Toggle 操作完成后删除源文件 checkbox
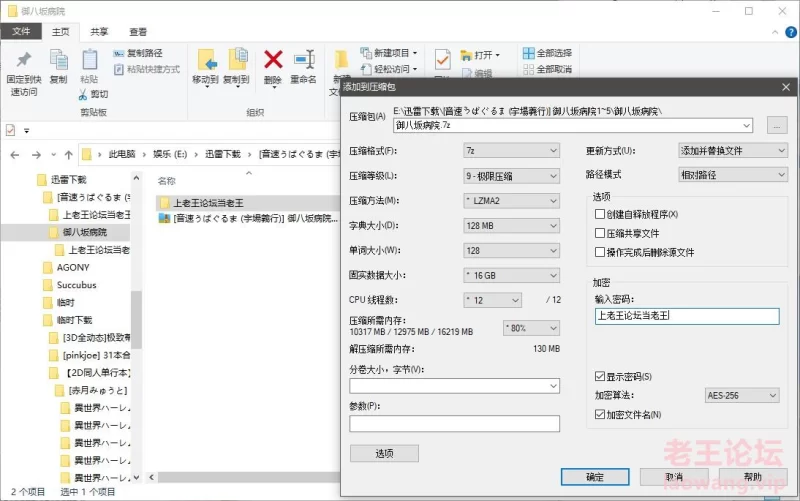Screen dimensions: 800x501 coord(600,252)
